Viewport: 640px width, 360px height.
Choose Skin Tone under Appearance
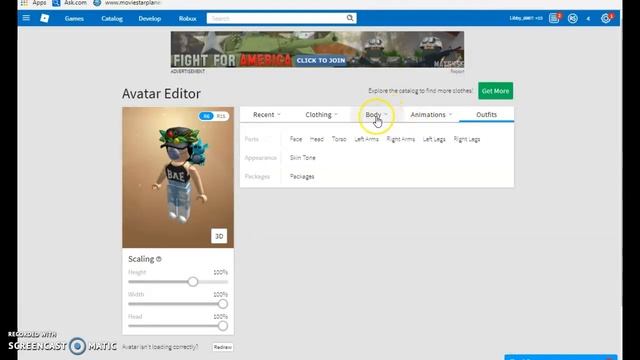tap(302, 158)
